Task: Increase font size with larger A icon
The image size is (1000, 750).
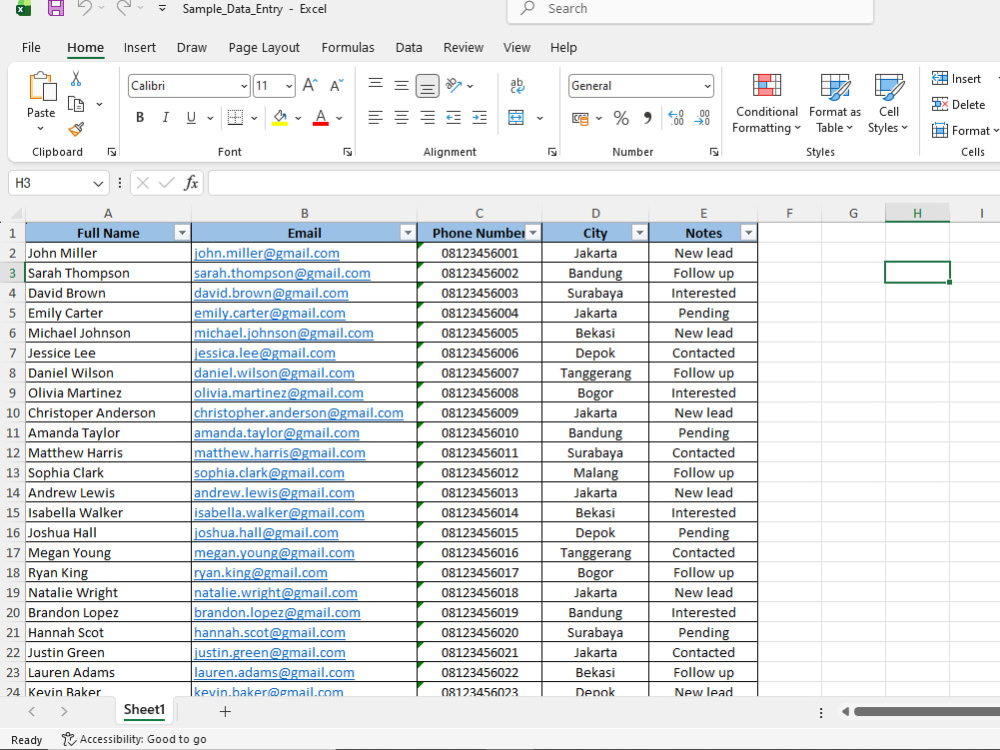Action: tap(310, 85)
